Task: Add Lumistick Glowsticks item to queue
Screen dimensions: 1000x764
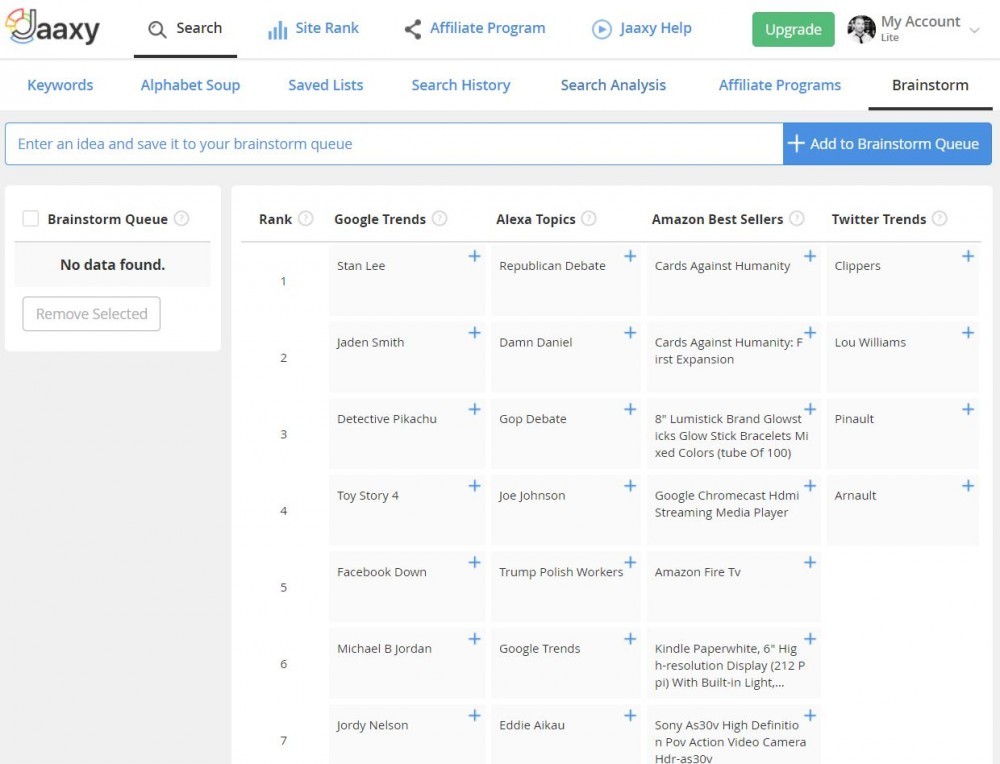Action: [810, 409]
